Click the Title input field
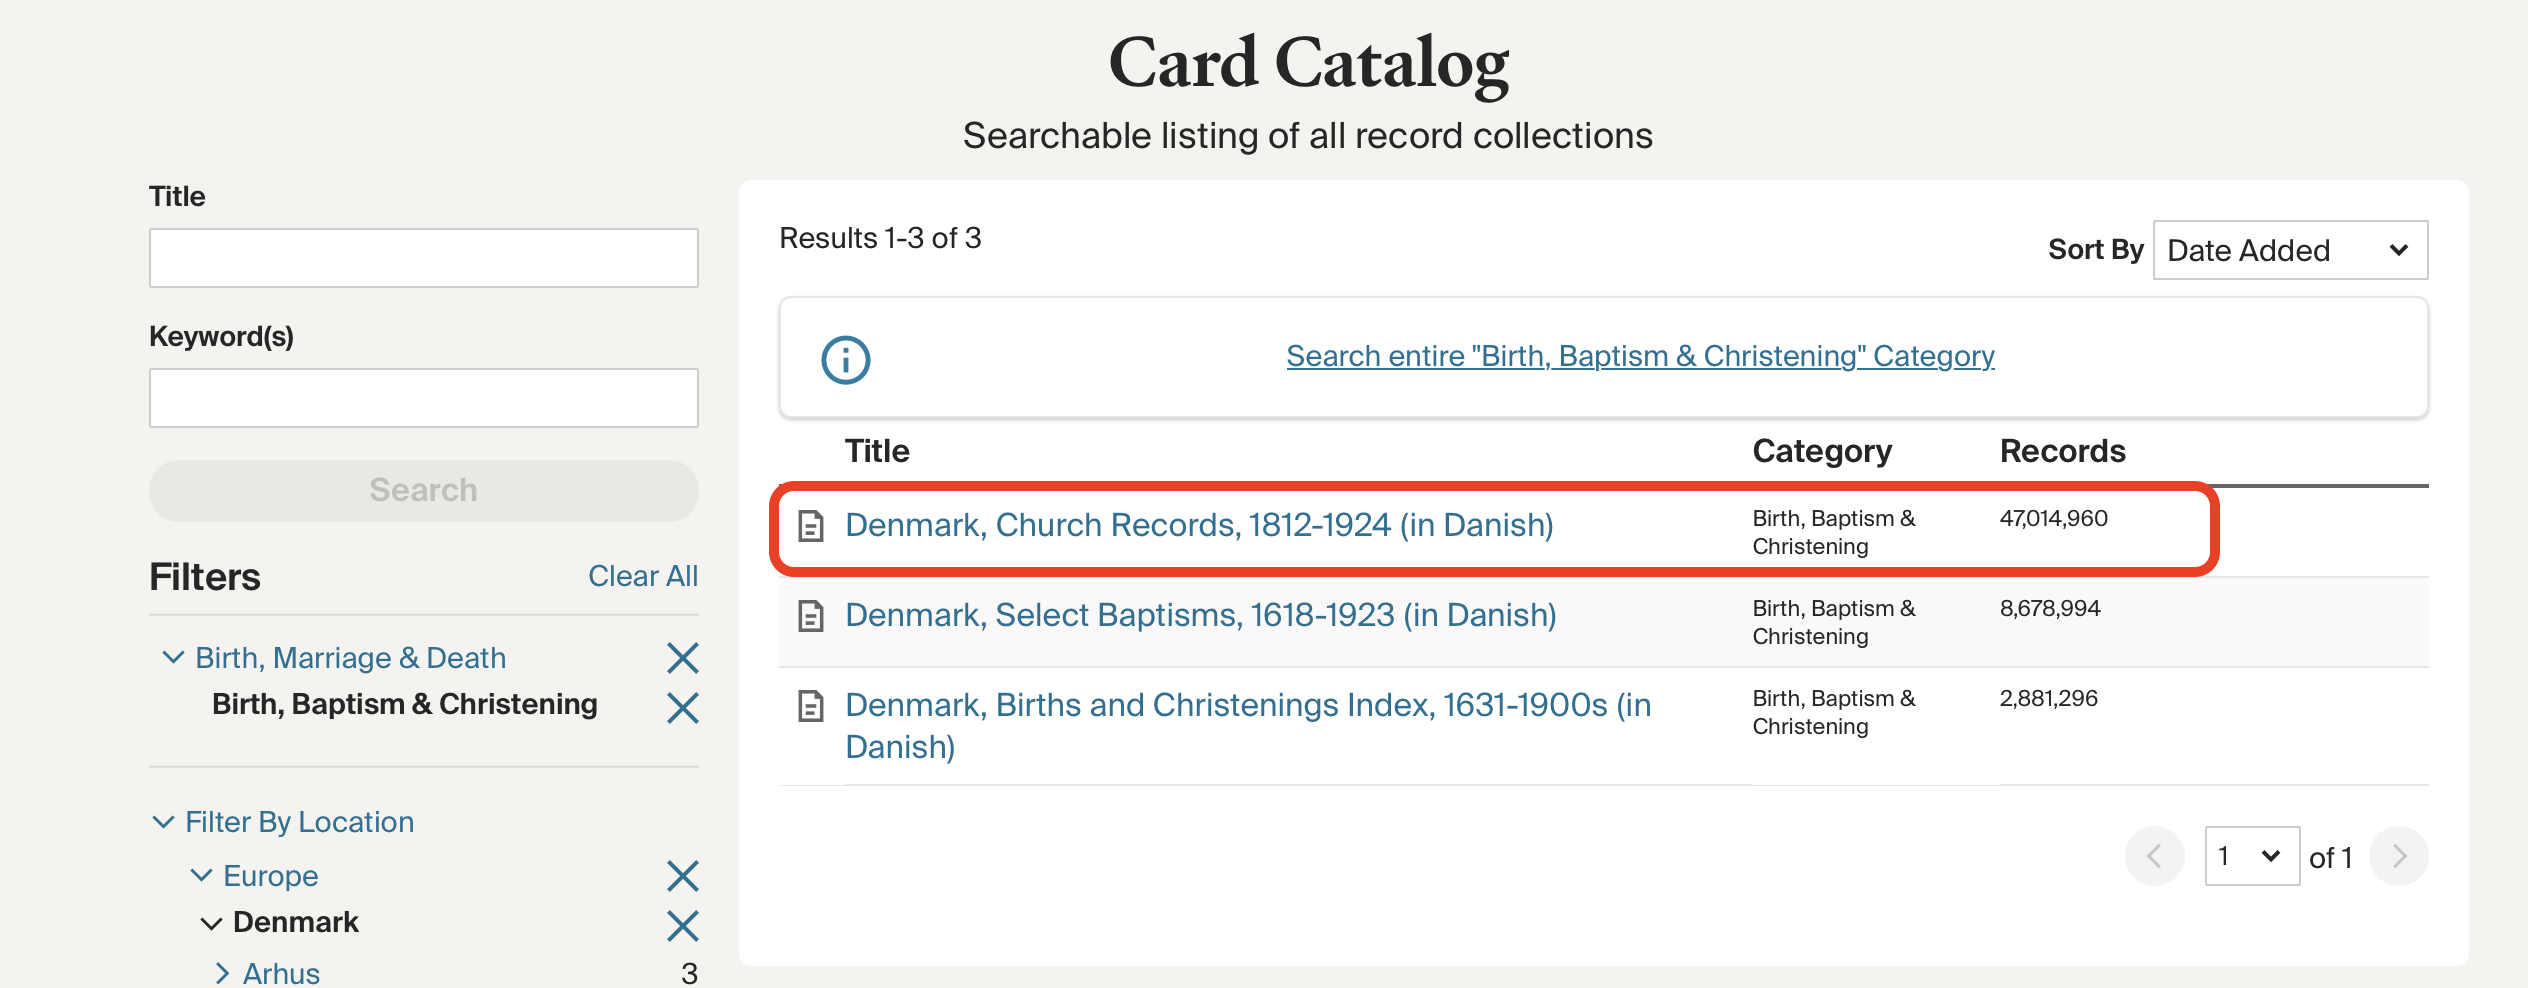 point(423,258)
